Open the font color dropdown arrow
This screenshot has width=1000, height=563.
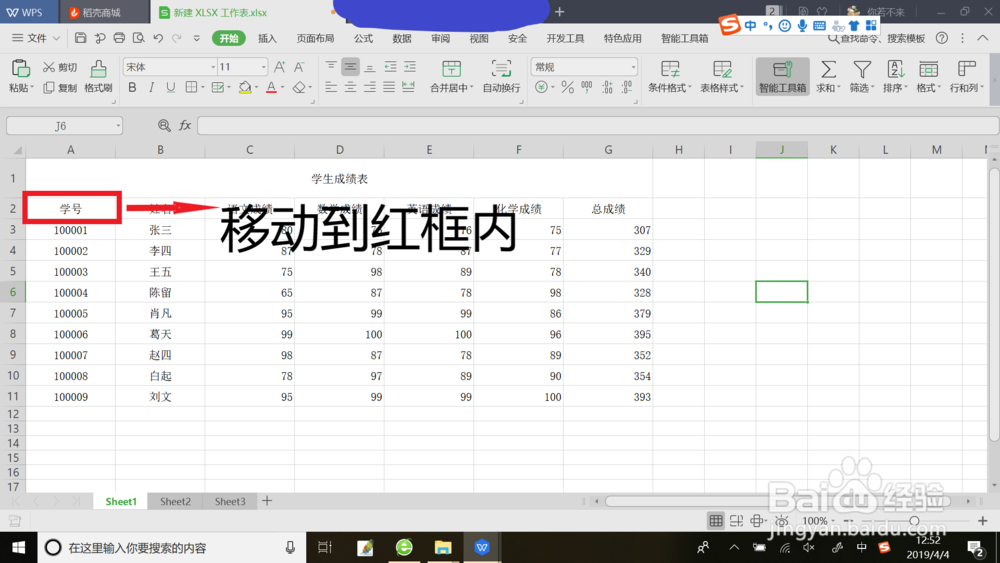point(283,87)
